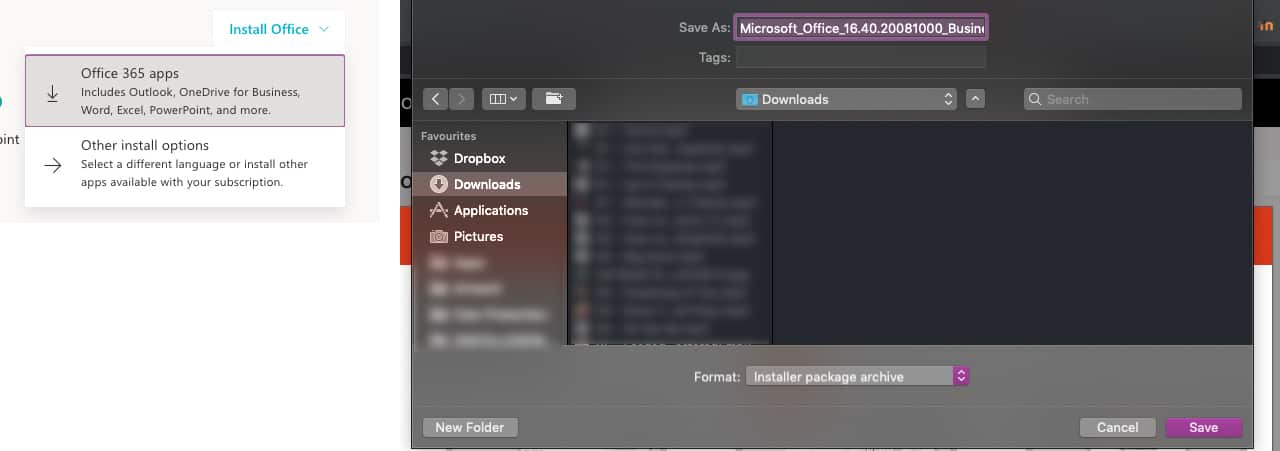
Task: Click the right arrow icon beside Other install options
Action: click(x=53, y=165)
